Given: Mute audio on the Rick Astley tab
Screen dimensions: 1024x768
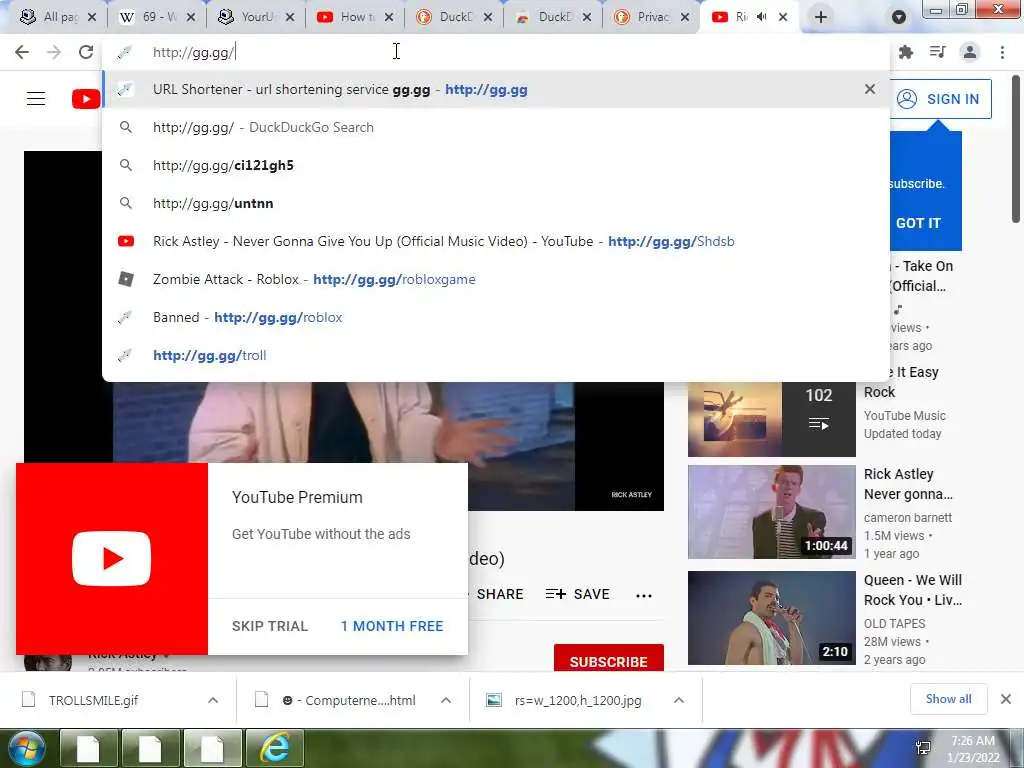Looking at the screenshot, I should click(x=761, y=17).
